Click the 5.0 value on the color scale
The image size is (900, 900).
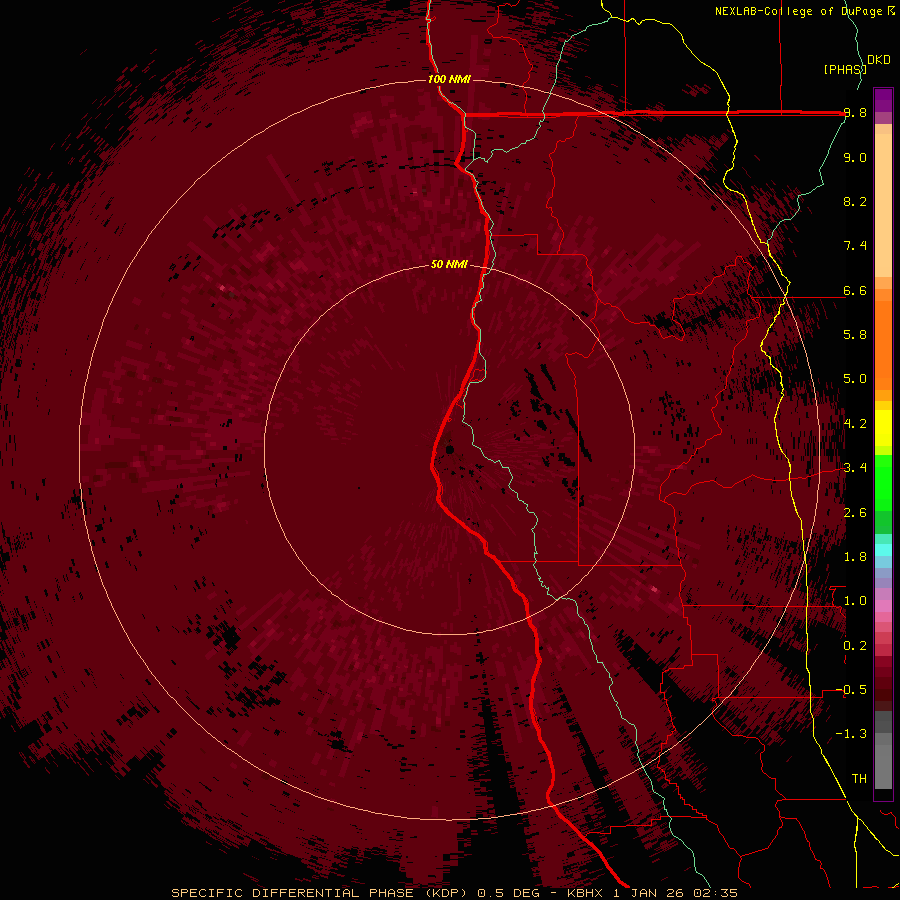click(855, 379)
